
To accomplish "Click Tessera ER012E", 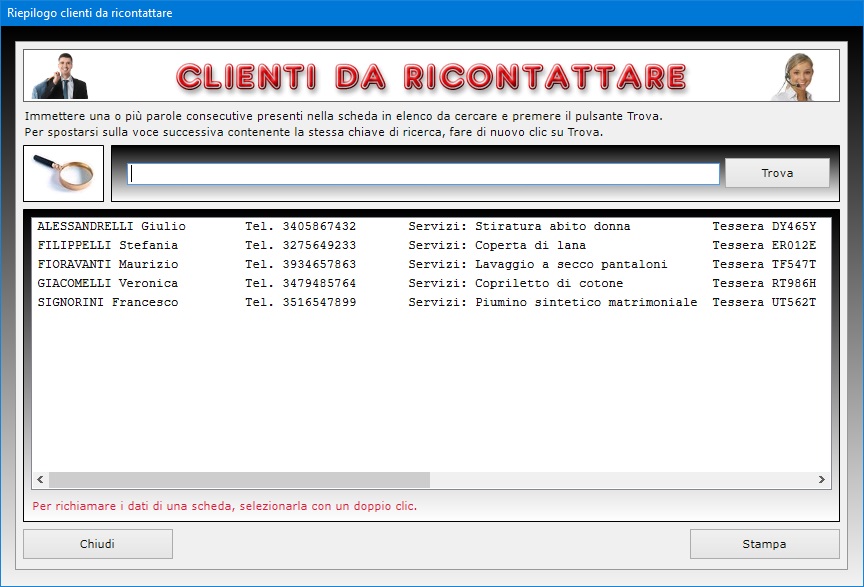I will click(x=764, y=245).
